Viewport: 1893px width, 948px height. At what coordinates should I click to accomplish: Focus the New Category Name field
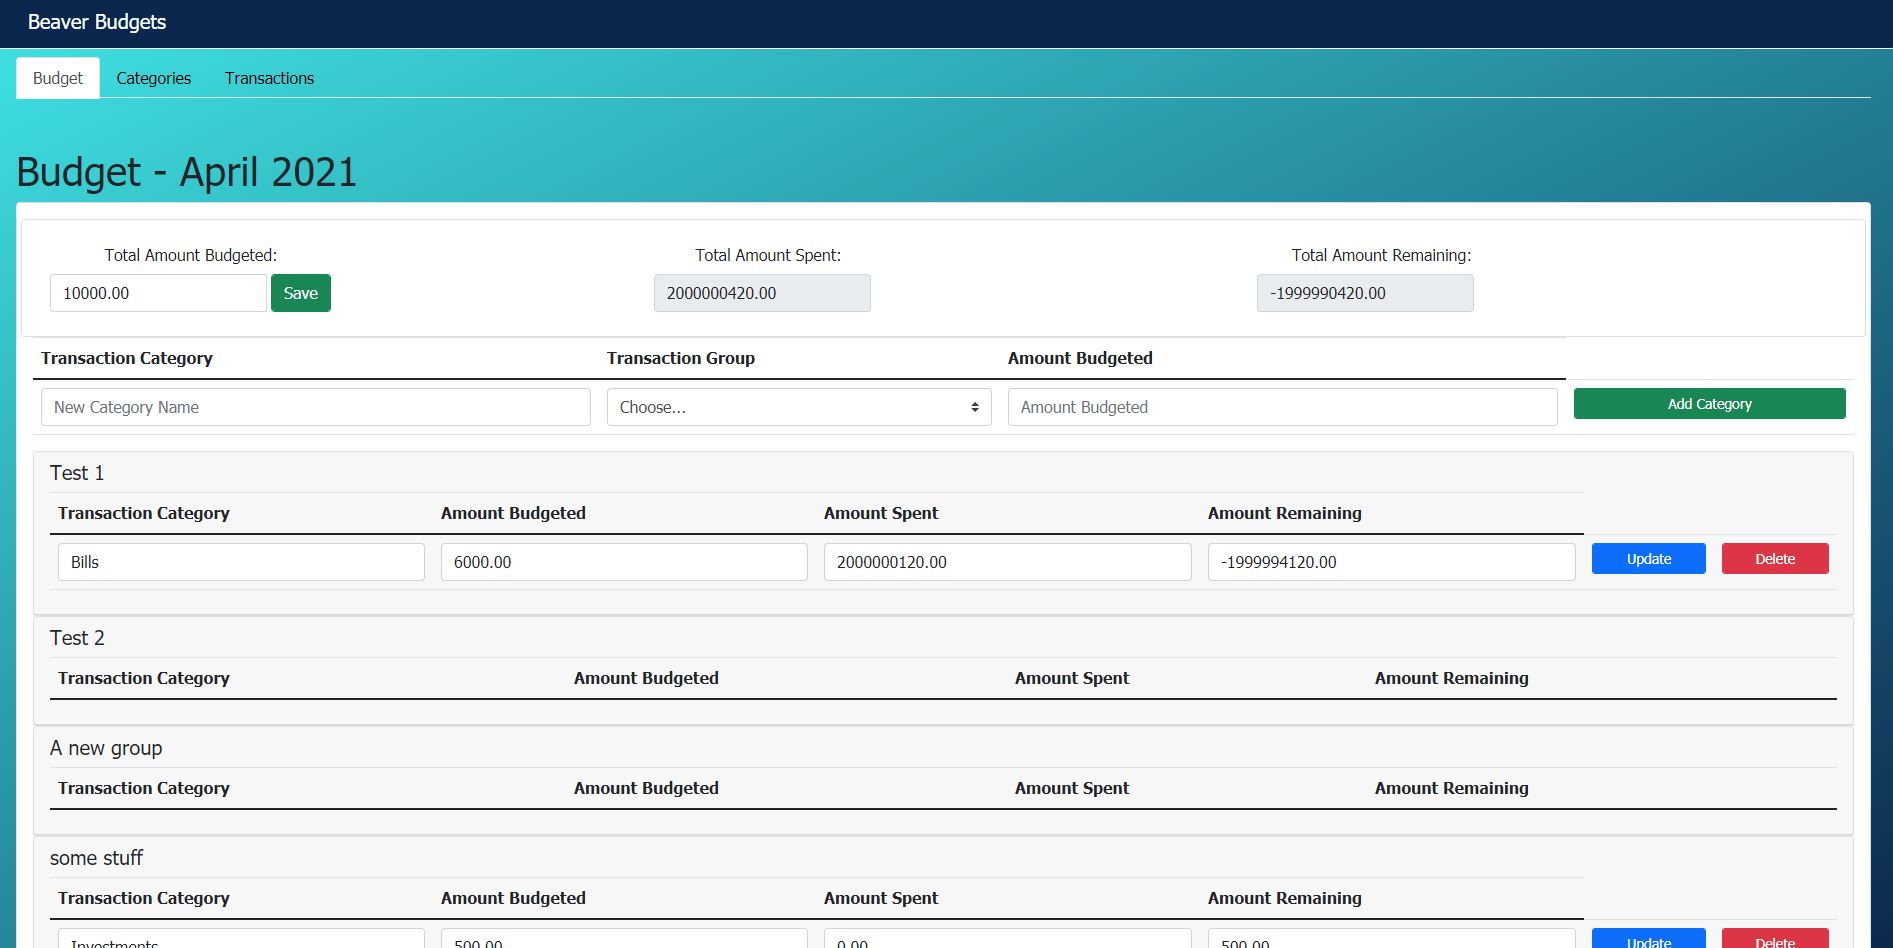click(x=316, y=407)
